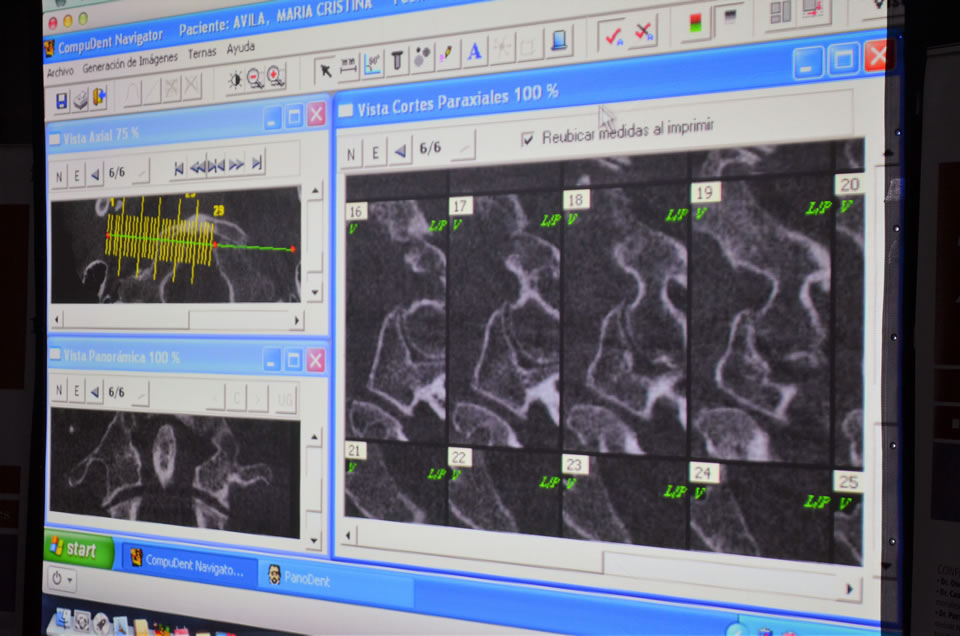Click the Save (floppy disk) toolbar icon
The height and width of the screenshot is (636, 960).
[x=61, y=102]
